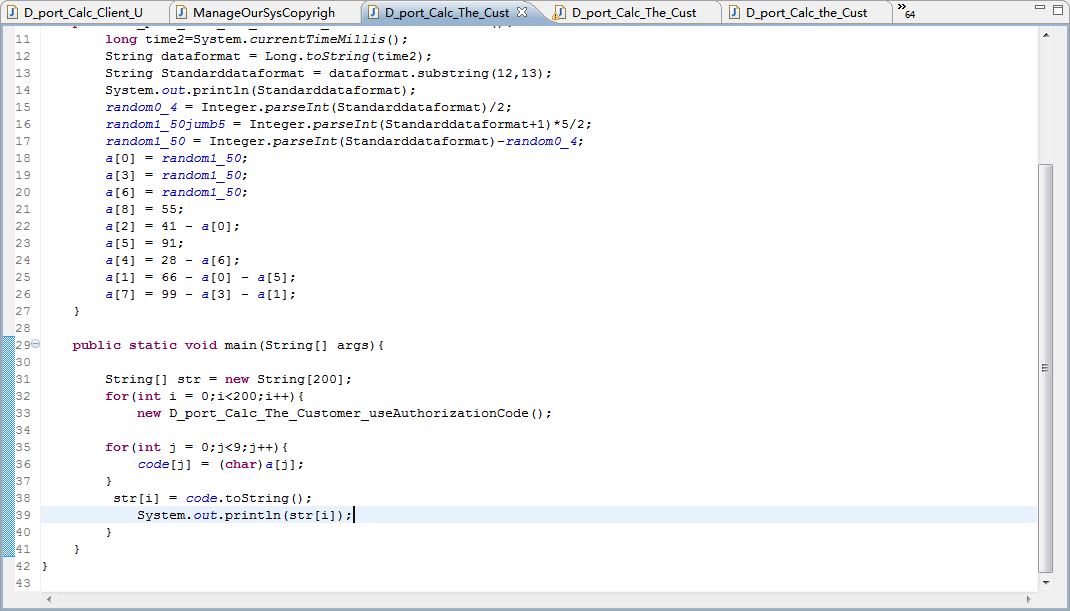Click the horizontal scrollbar left arrow
The image size is (1070, 611).
[x=48, y=599]
